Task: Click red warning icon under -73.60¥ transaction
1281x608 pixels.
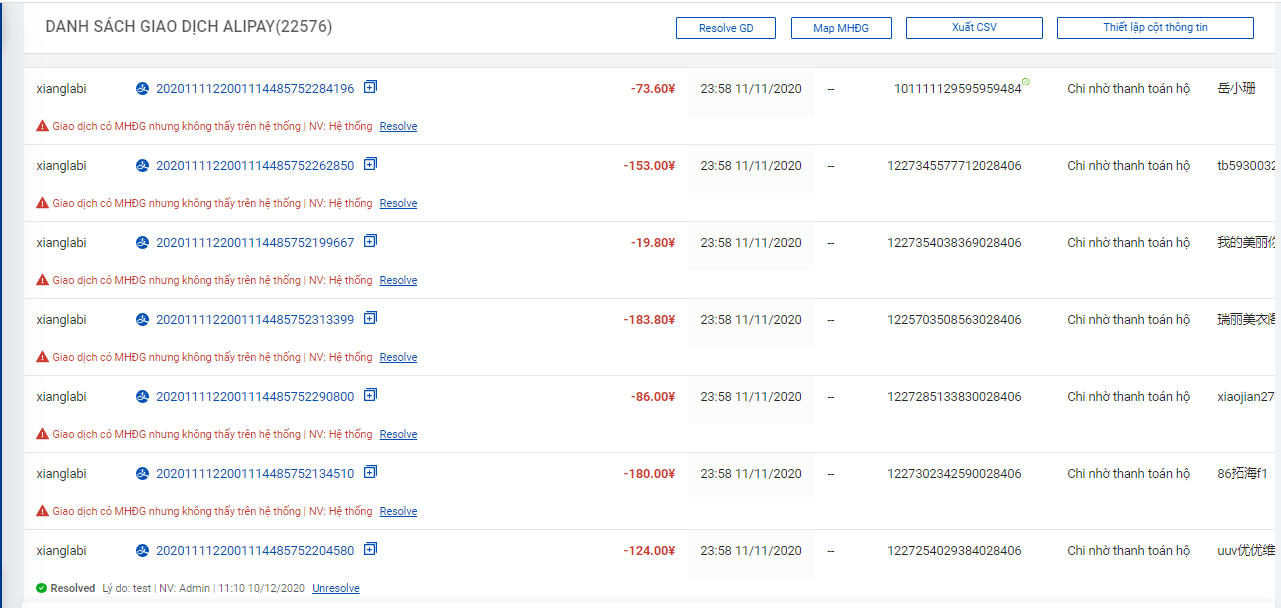Action: (x=42, y=126)
